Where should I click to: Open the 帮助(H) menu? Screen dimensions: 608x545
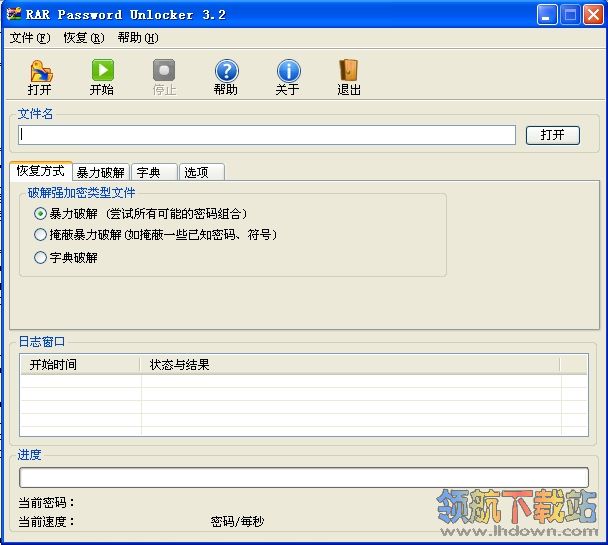(138, 38)
